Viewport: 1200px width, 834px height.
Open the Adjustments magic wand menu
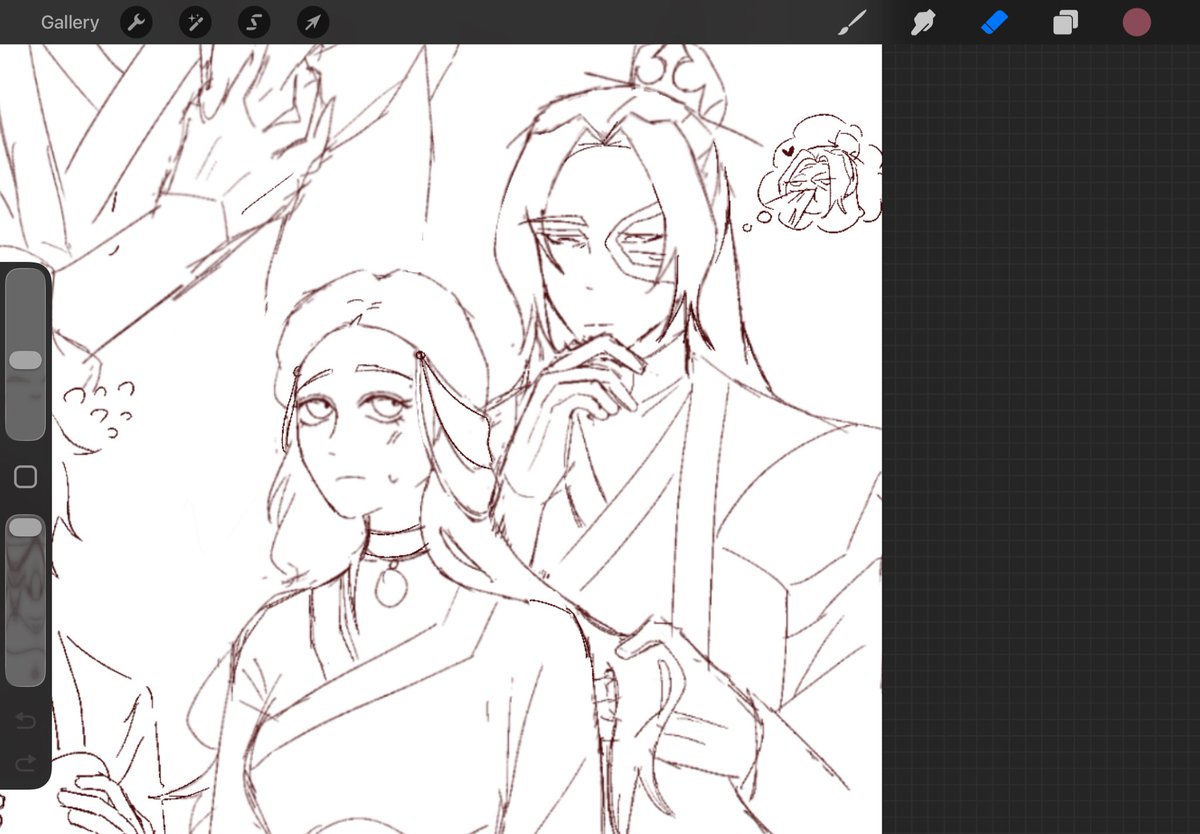pyautogui.click(x=195, y=22)
